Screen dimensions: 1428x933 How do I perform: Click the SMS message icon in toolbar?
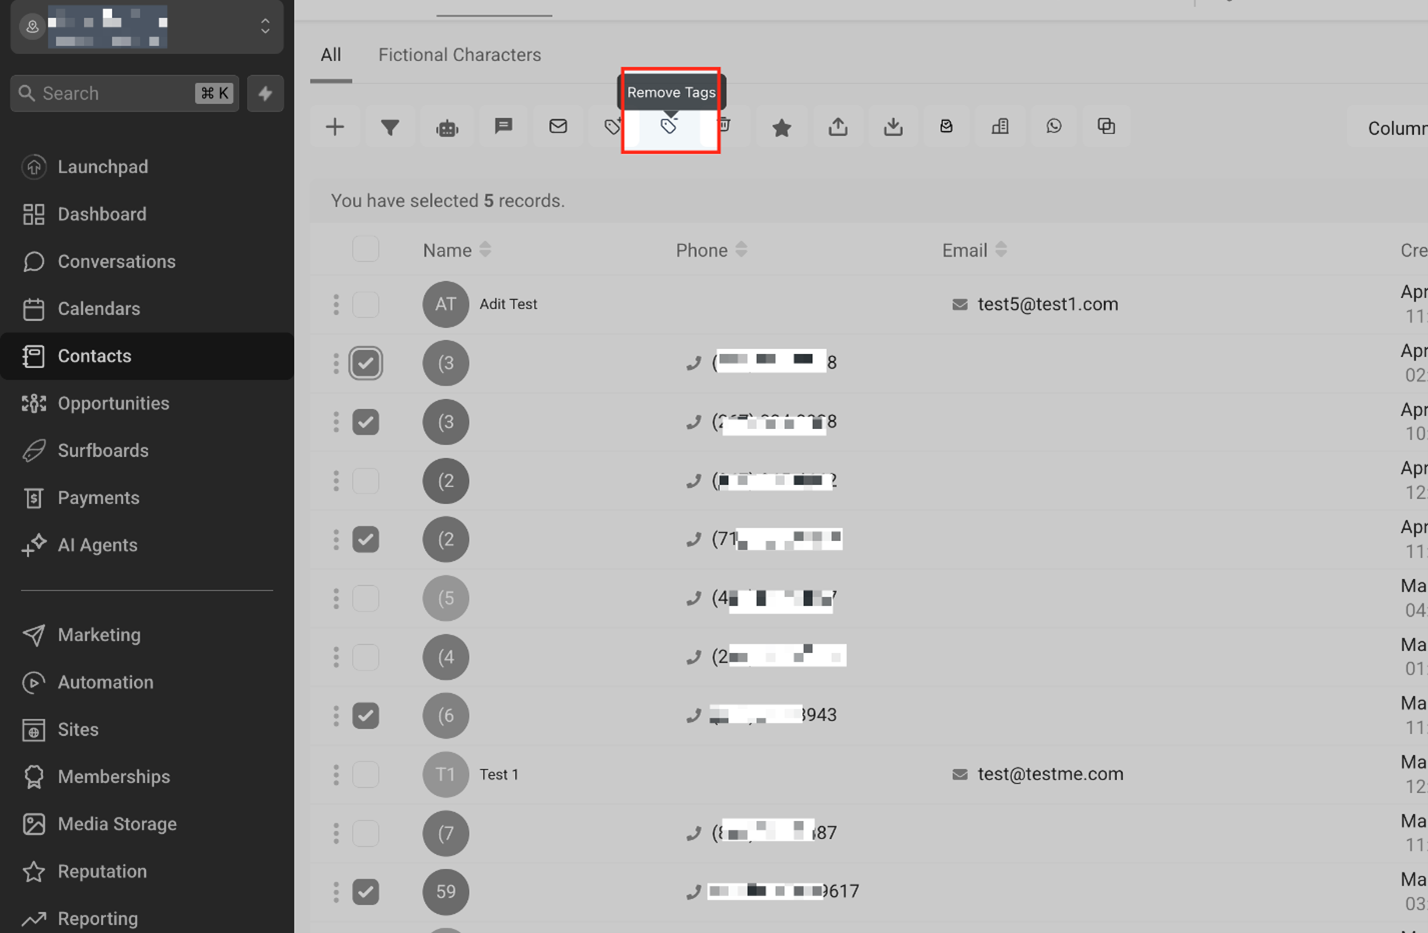pyautogui.click(x=503, y=126)
